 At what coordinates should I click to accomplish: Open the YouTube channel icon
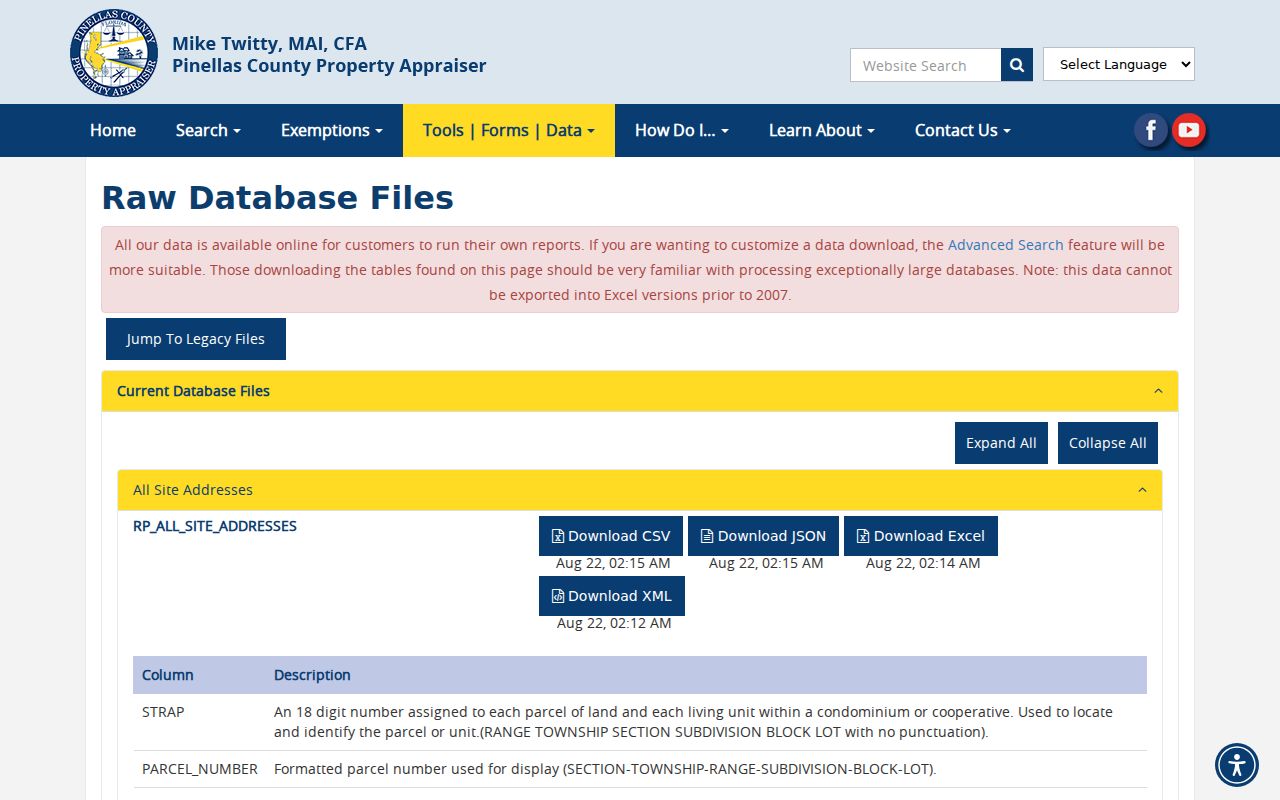point(1189,130)
